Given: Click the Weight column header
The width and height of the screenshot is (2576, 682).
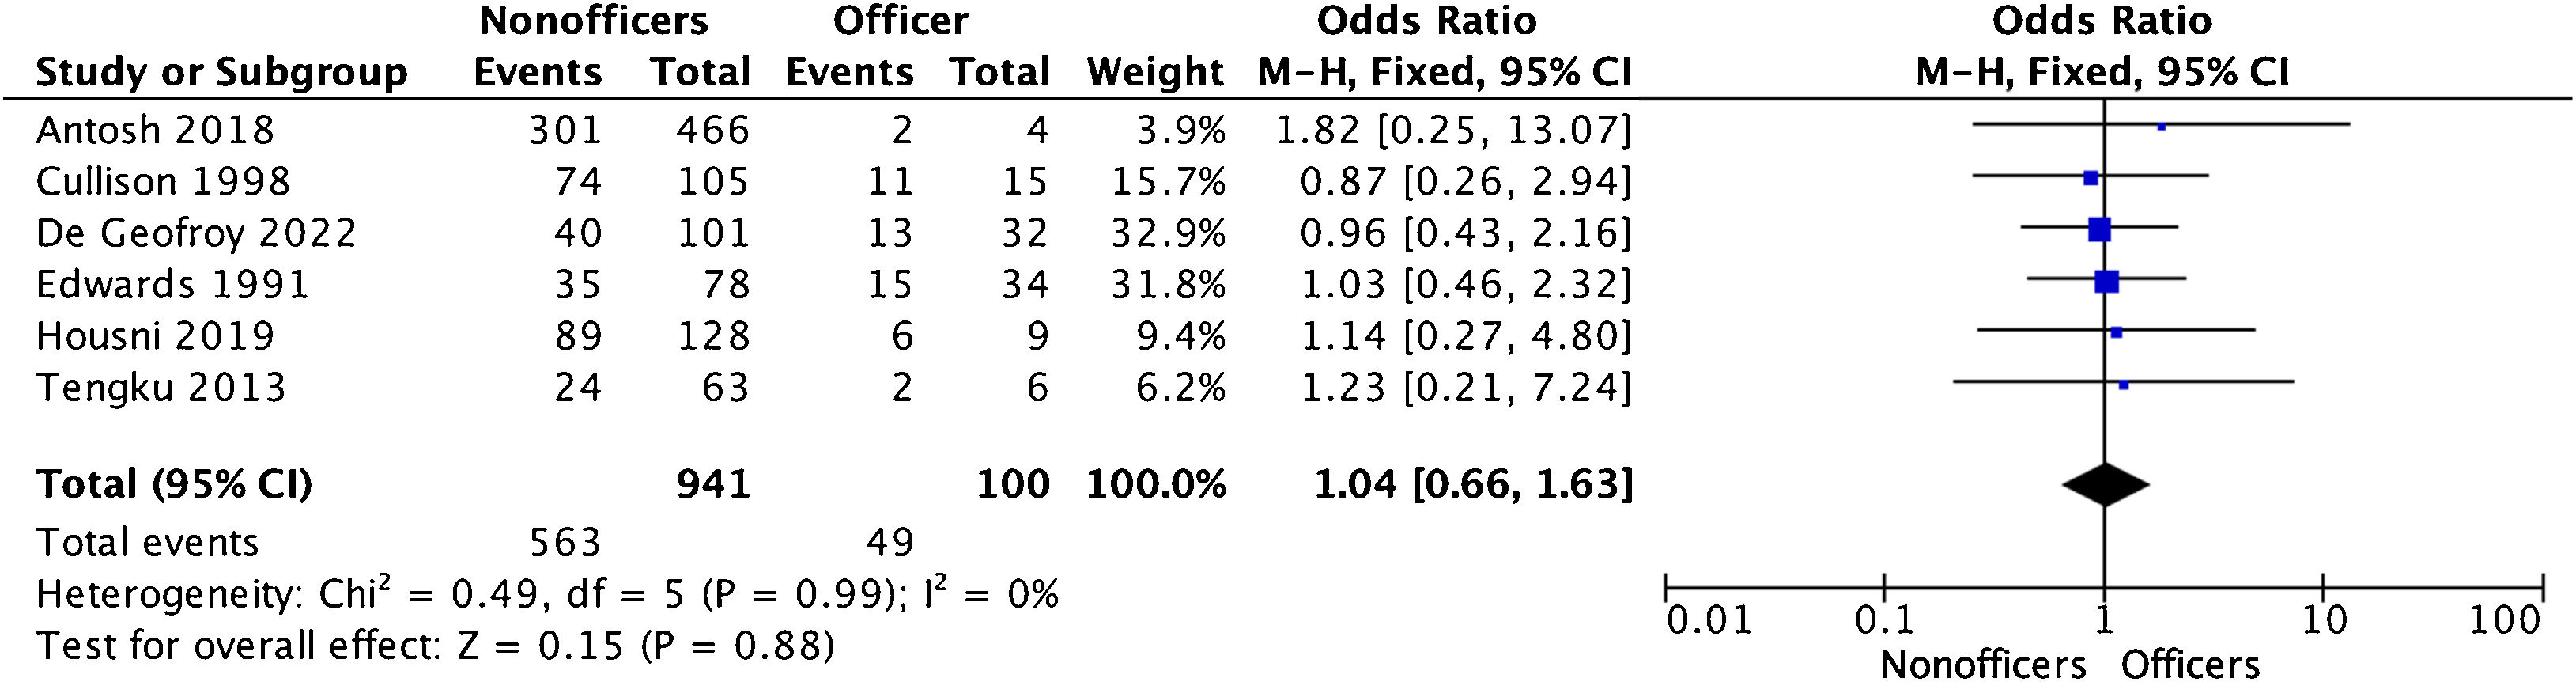Looking at the screenshot, I should (1155, 72).
